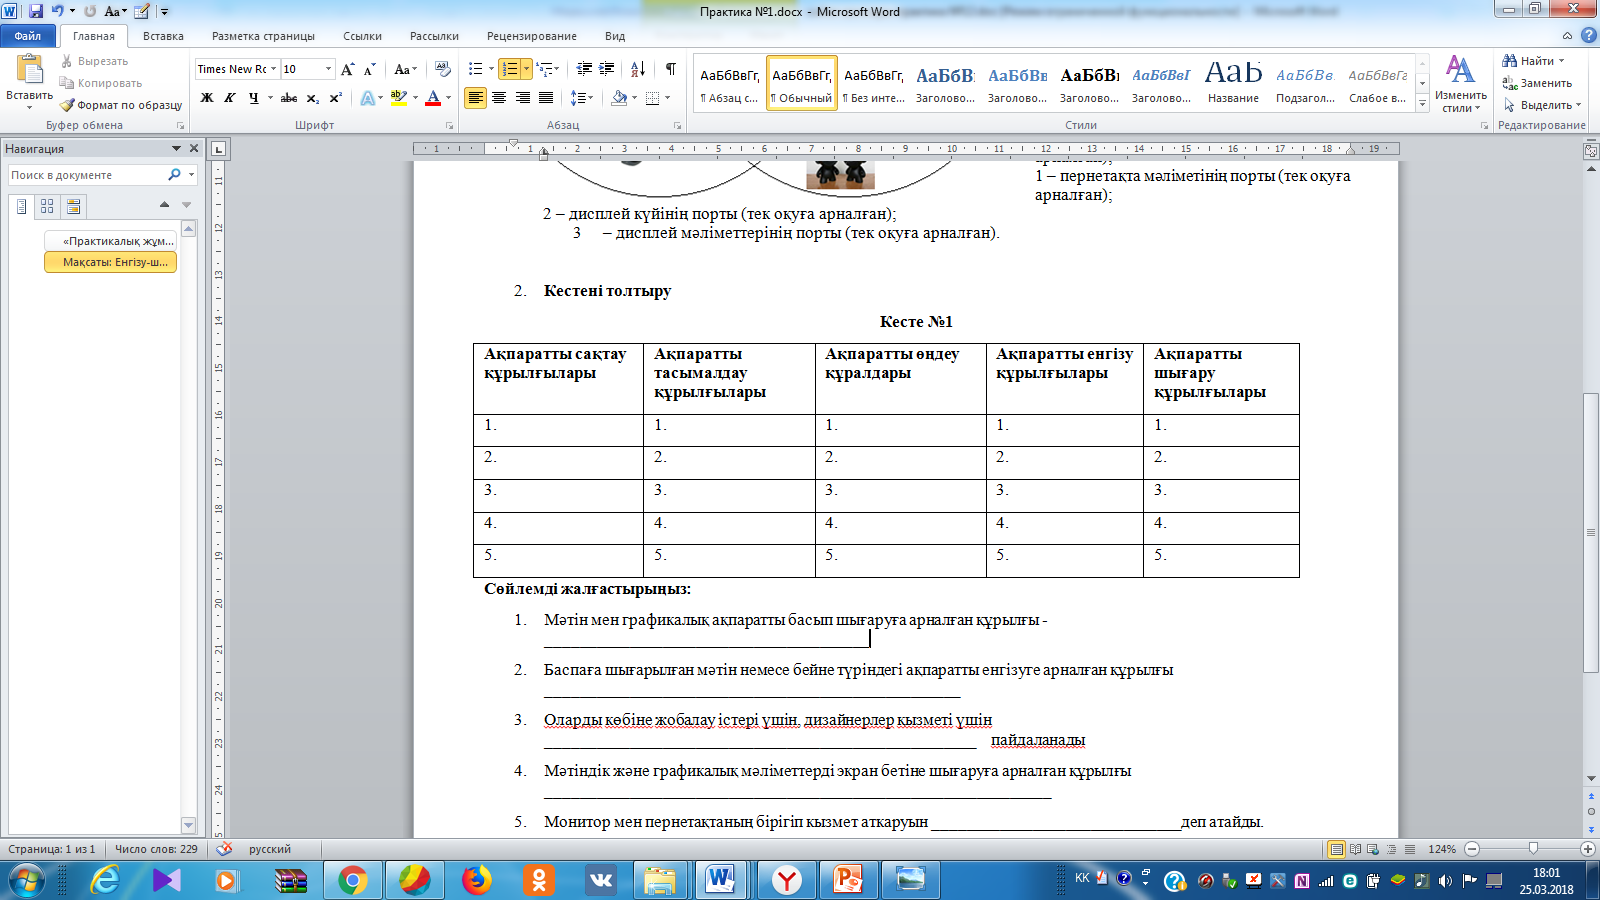This screenshot has height=900, width=1600.
Task: Expand underline style dropdown arrow
Action: click(270, 98)
